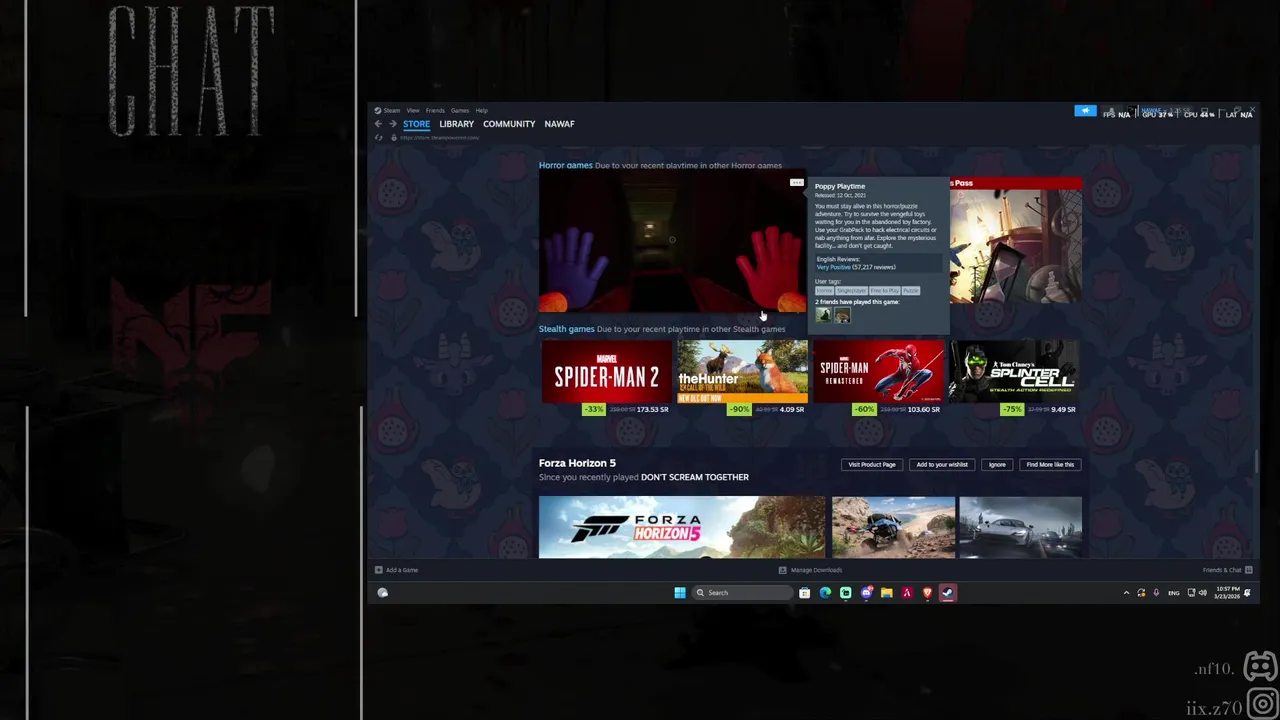
Task: Open Tom Clancy's Splinter Cell capsule
Action: tap(1014, 371)
